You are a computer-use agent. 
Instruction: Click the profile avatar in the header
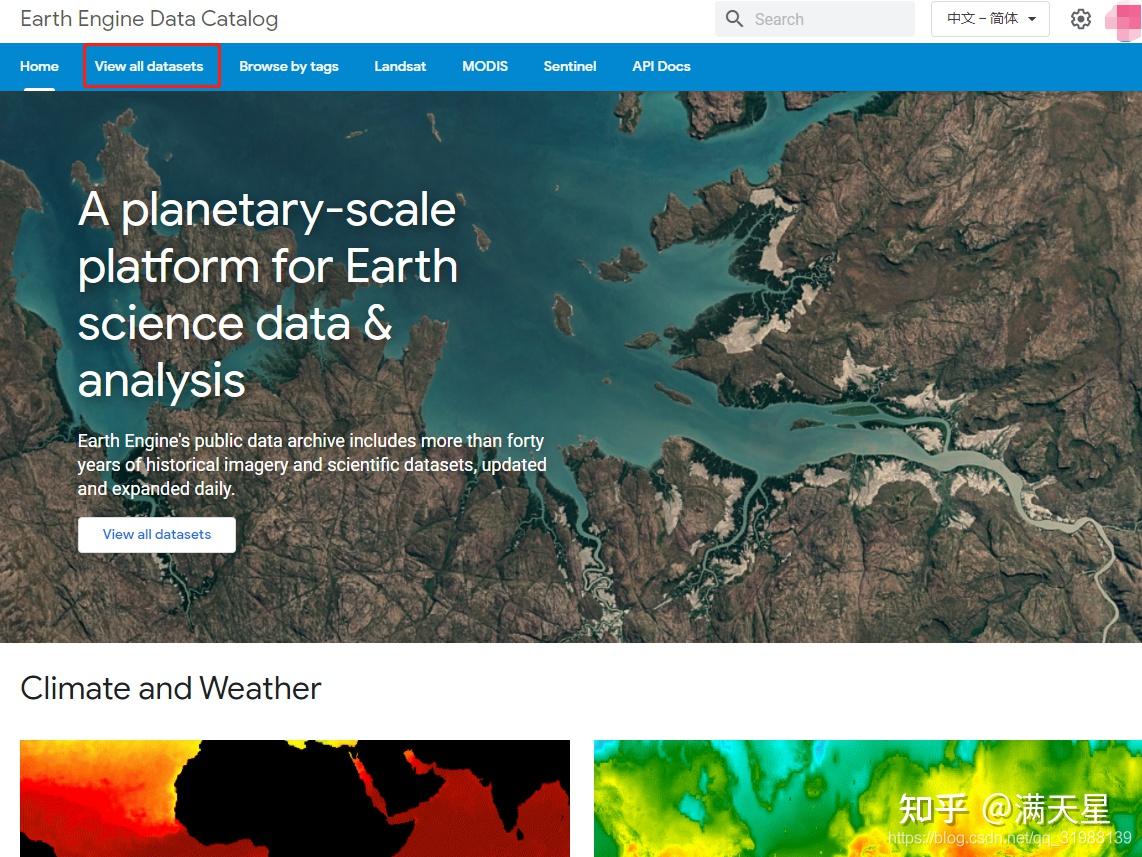pyautogui.click(x=1124, y=19)
